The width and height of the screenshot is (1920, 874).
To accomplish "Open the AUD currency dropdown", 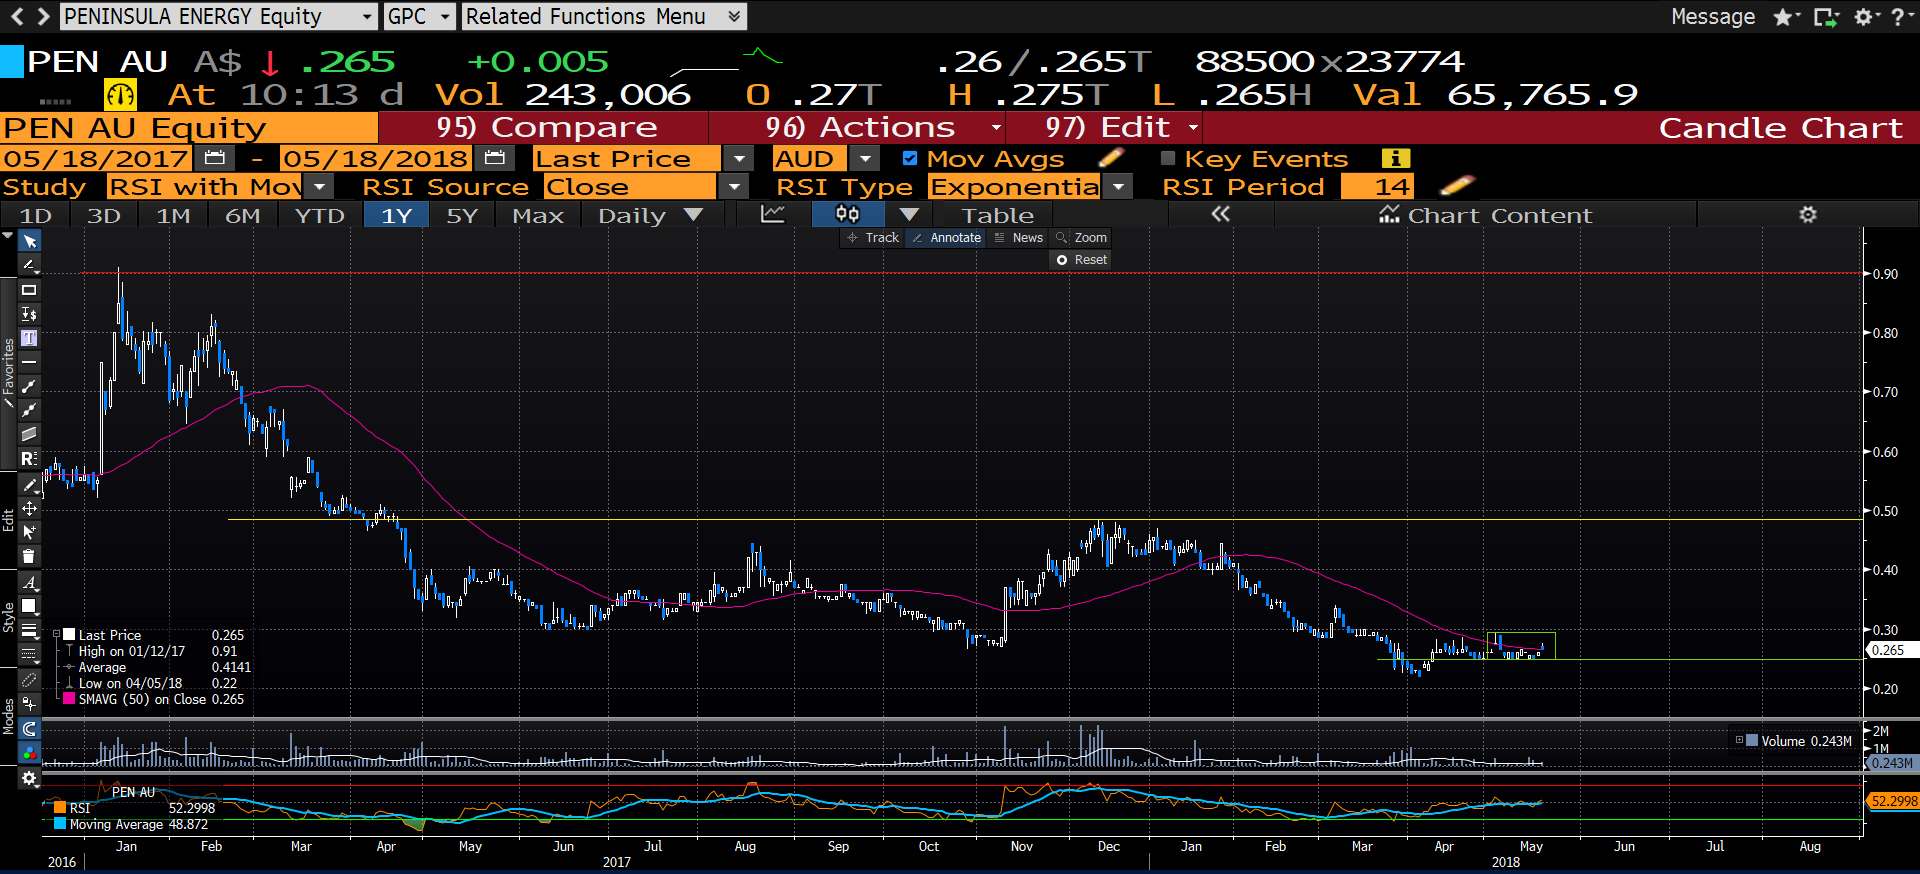I will click(864, 158).
